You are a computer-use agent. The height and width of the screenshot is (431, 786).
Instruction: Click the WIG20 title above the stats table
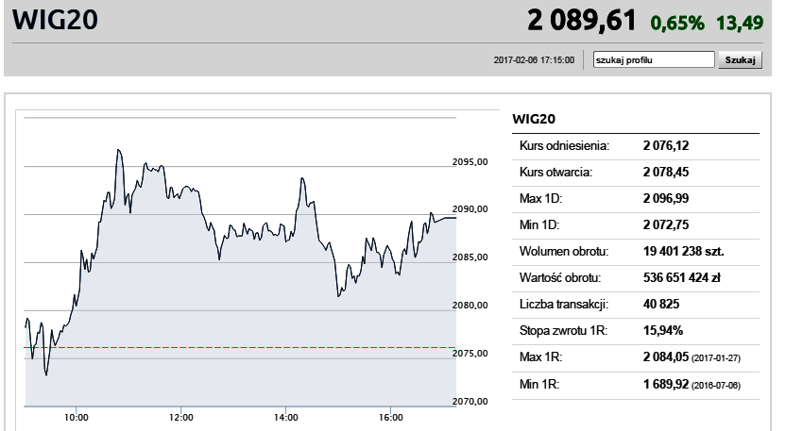(x=534, y=119)
